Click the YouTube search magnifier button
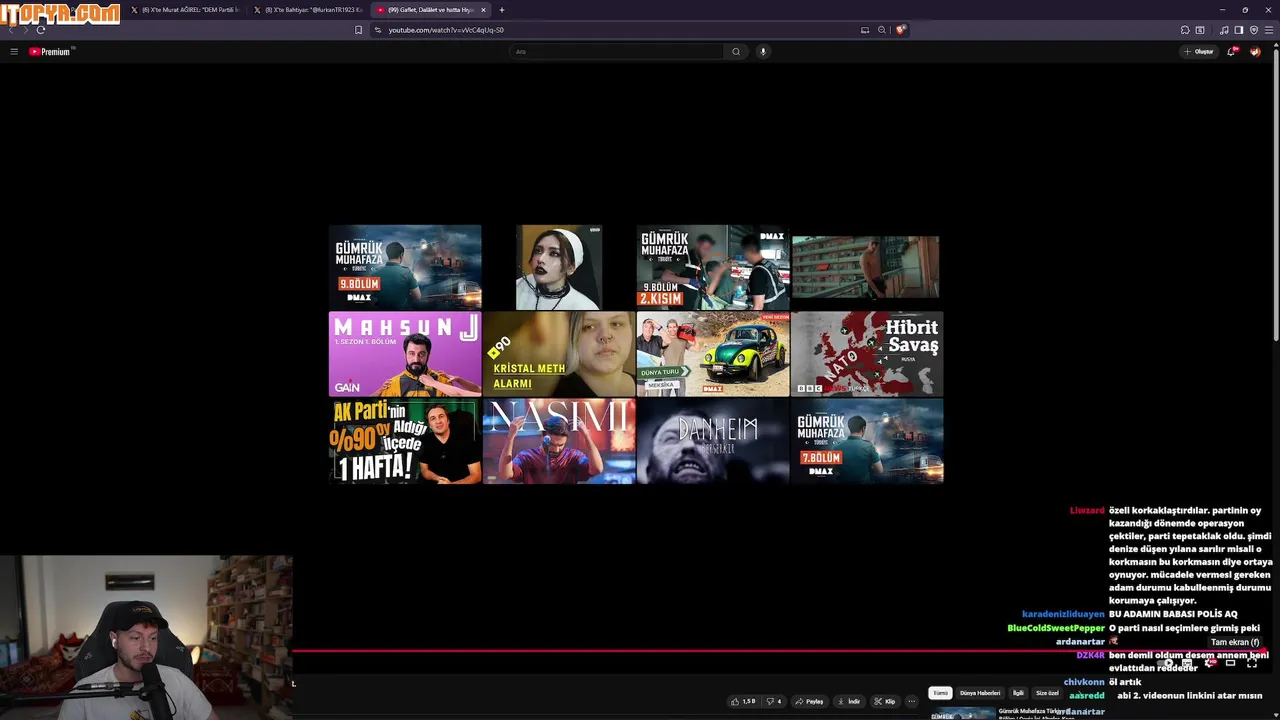 click(736, 52)
